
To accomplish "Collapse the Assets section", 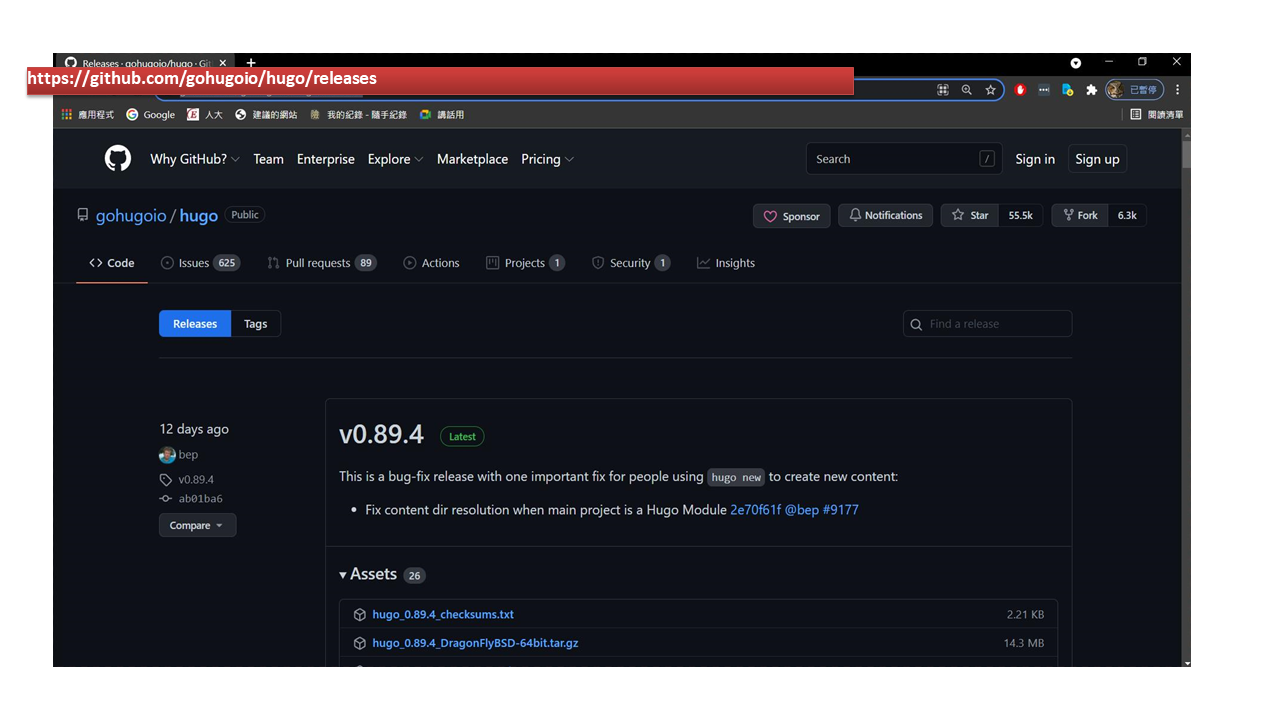I will click(x=382, y=575).
